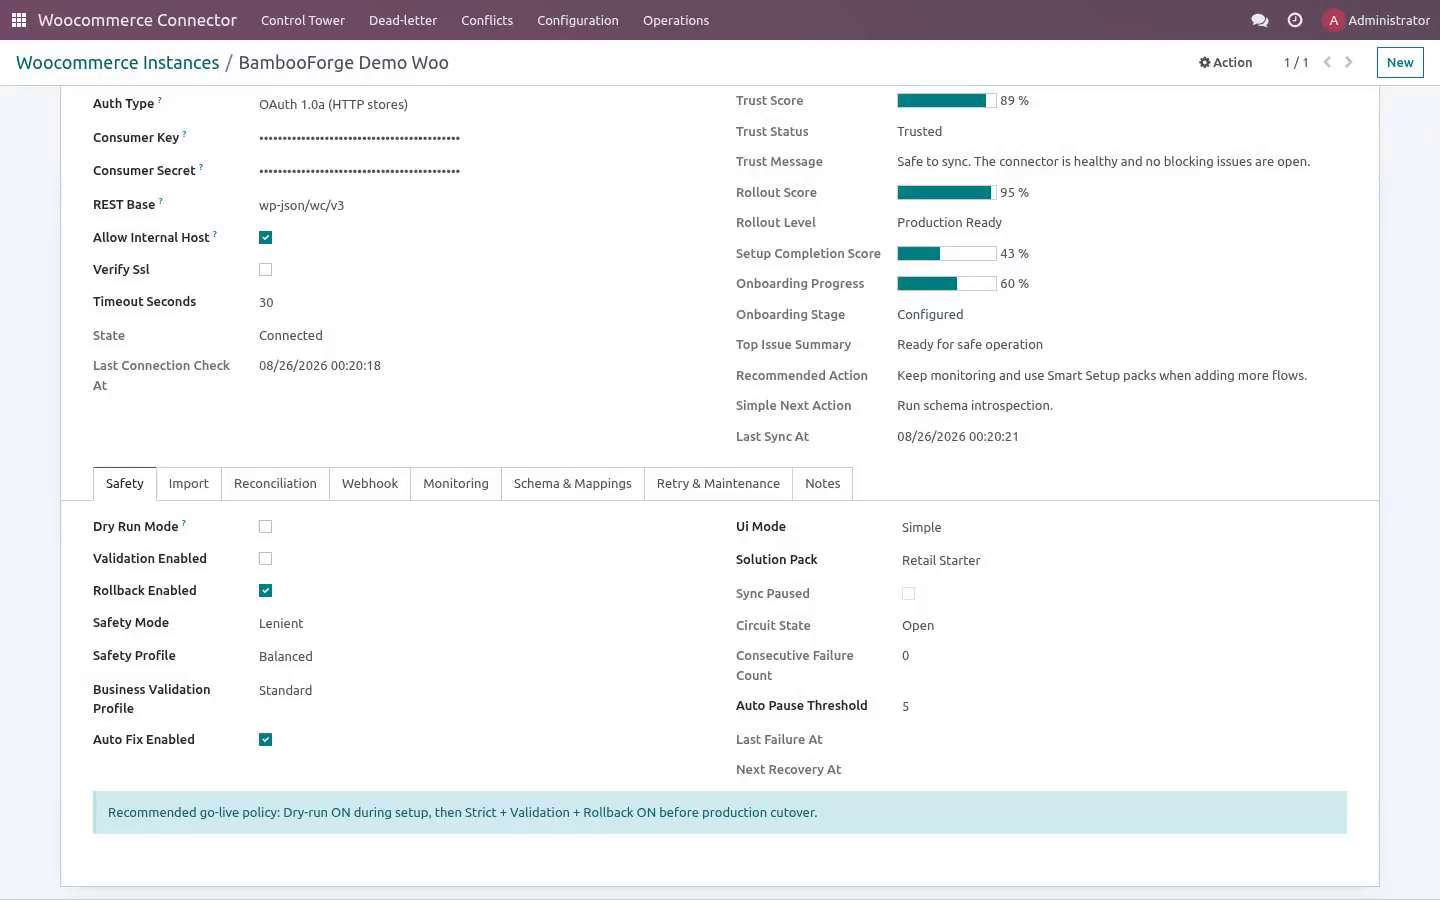
Task: Open the Action gear dropdown
Action: 1225,62
